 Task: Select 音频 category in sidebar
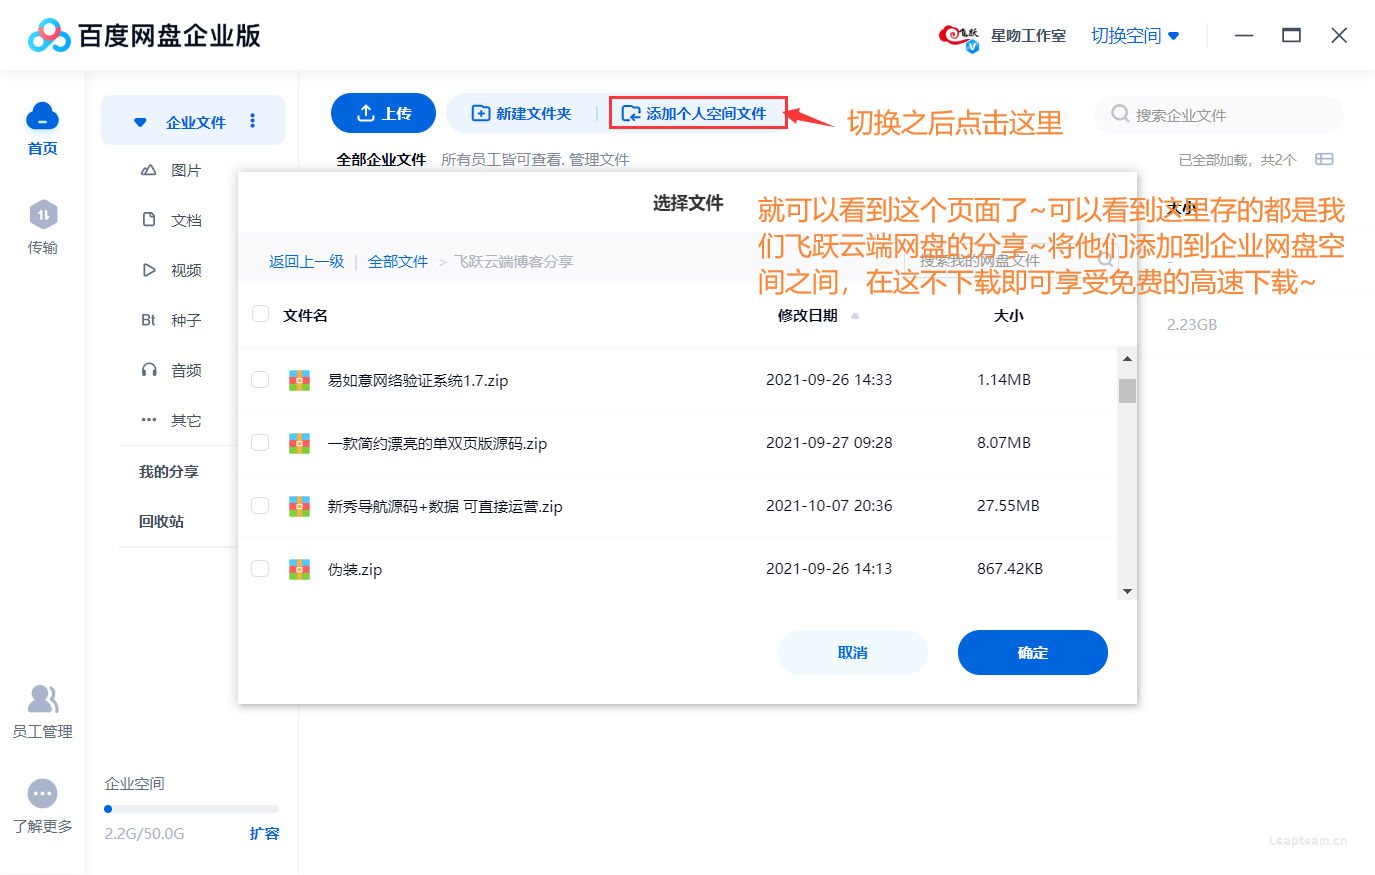[186, 370]
